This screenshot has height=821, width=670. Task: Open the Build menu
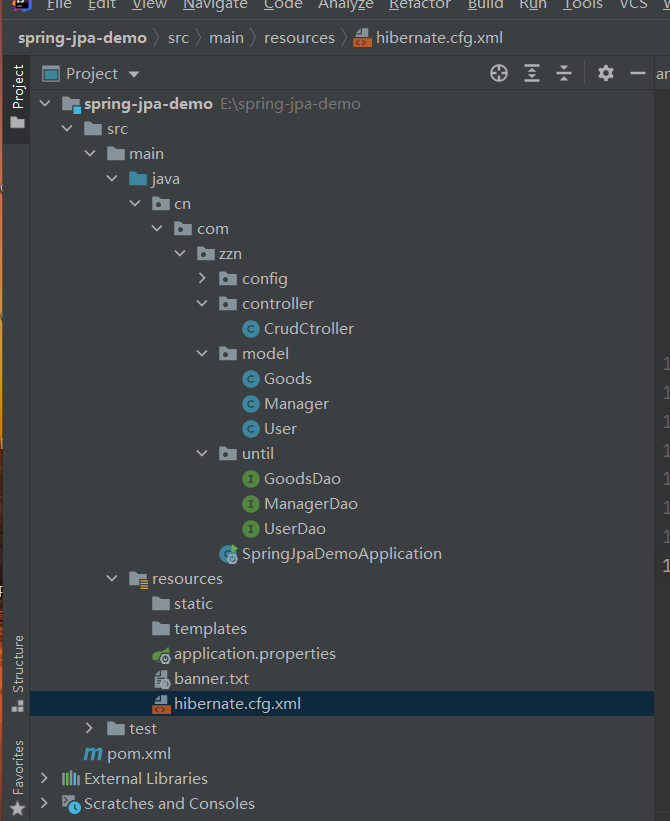[x=485, y=5]
